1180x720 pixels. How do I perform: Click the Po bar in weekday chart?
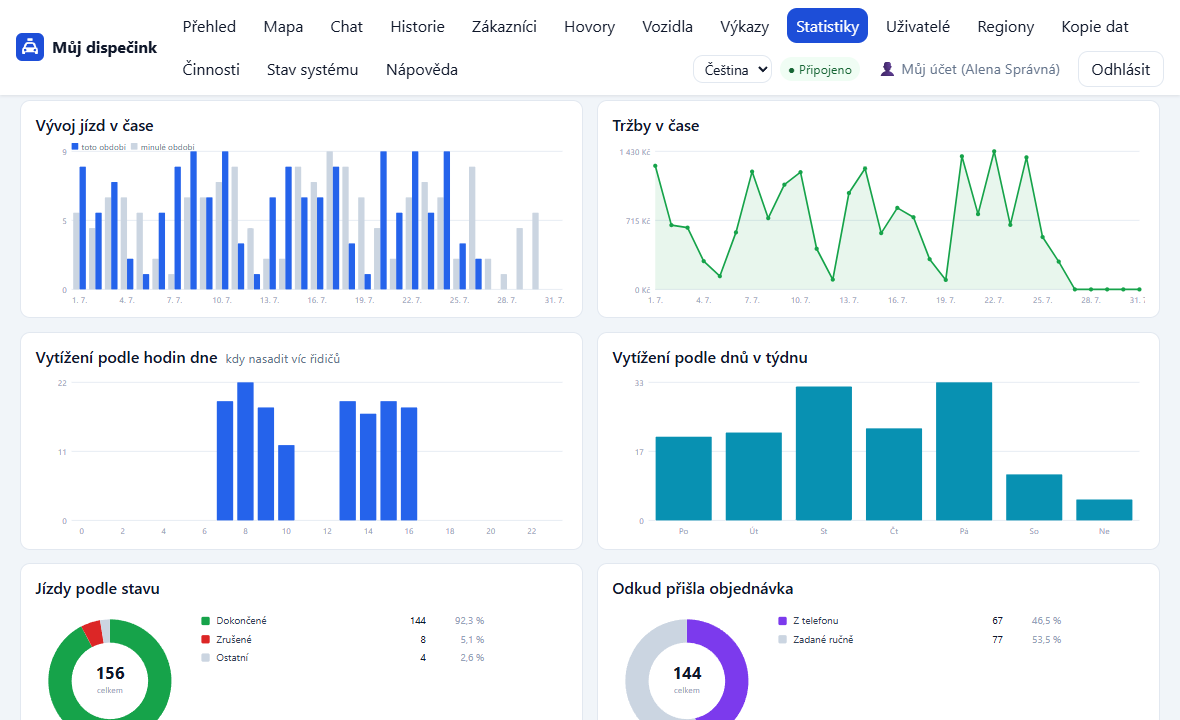tap(683, 478)
